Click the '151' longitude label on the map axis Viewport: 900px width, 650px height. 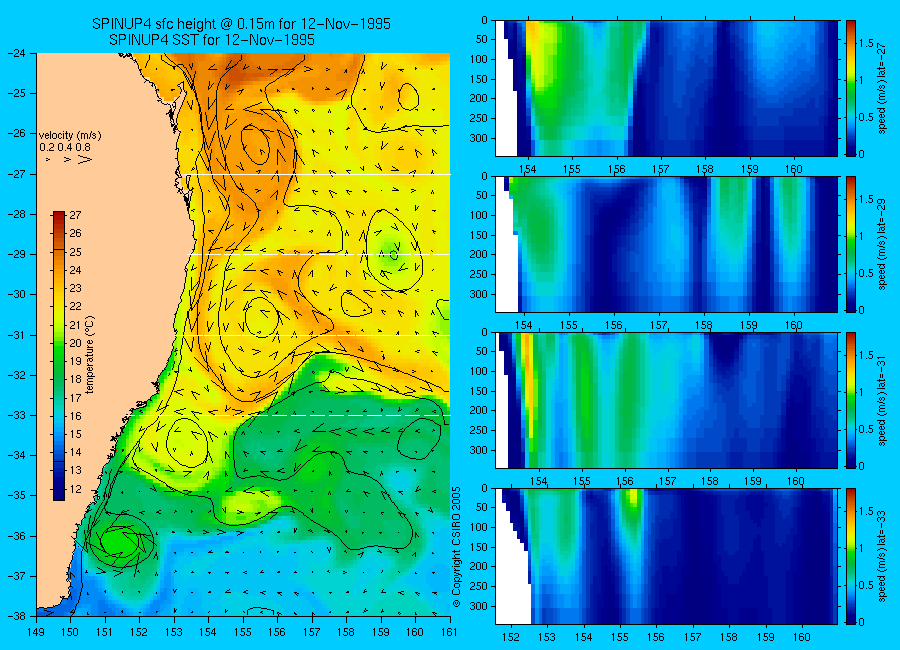tap(105, 632)
